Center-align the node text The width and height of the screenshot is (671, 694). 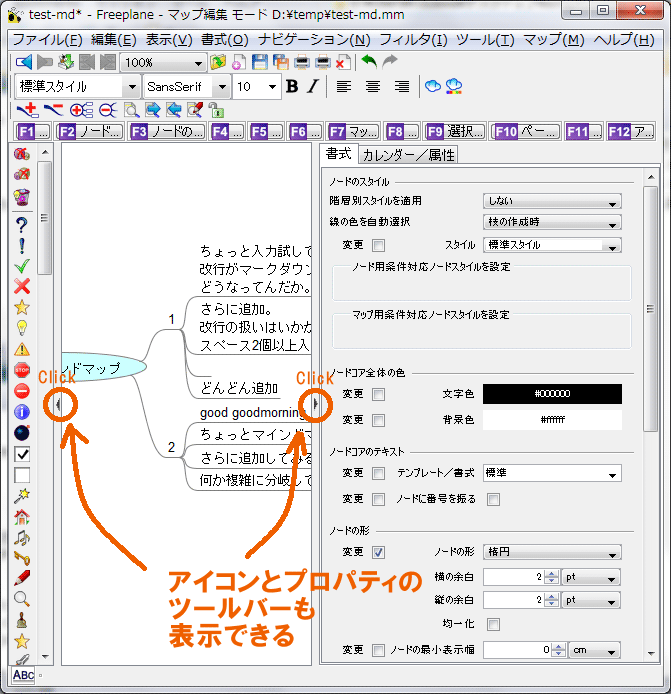tap(373, 86)
